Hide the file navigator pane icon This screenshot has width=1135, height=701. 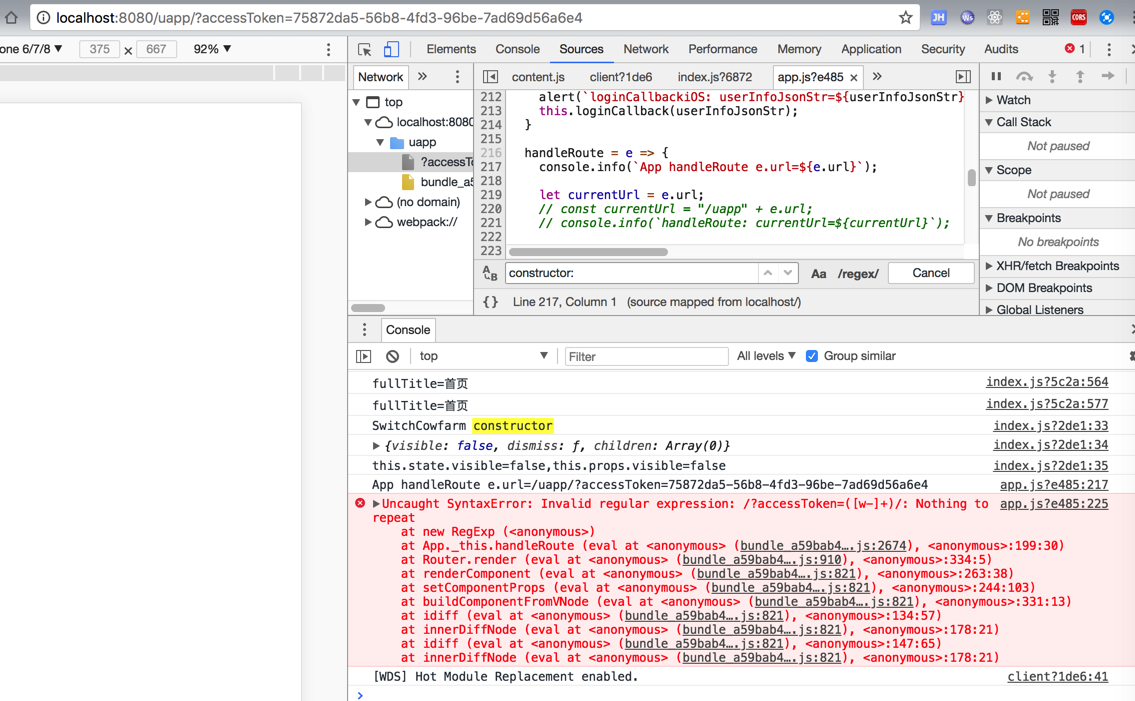coord(490,77)
